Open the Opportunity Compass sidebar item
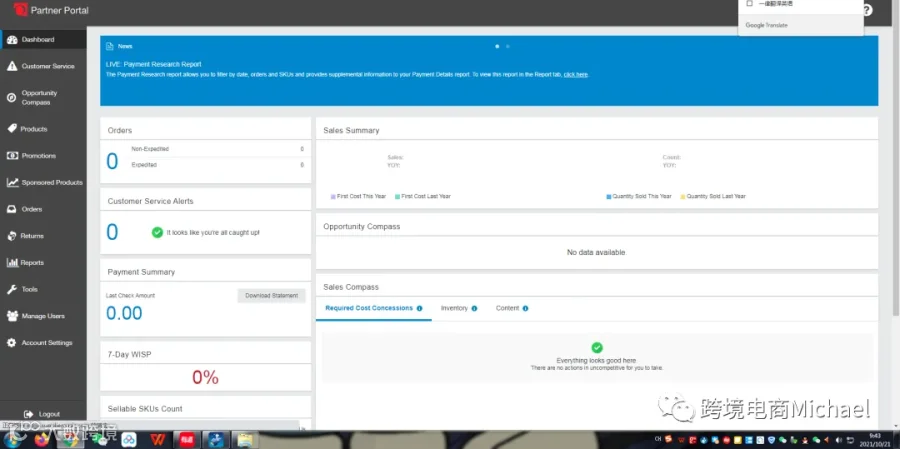This screenshot has height=449, width=900. click(43, 98)
